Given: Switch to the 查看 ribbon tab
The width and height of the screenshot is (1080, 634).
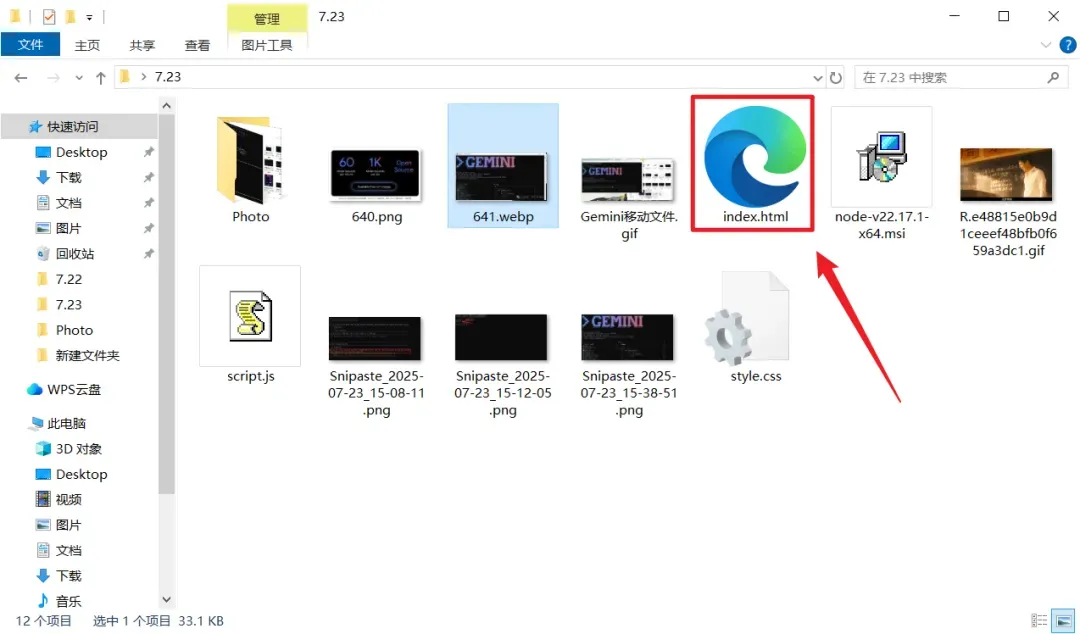Looking at the screenshot, I should point(197,45).
